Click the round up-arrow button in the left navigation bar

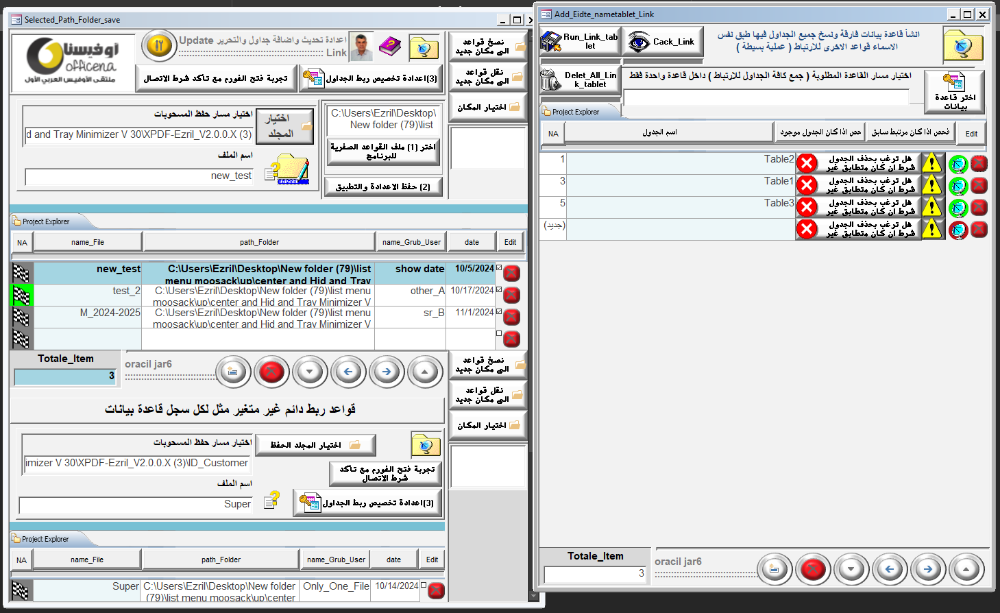click(x=425, y=371)
